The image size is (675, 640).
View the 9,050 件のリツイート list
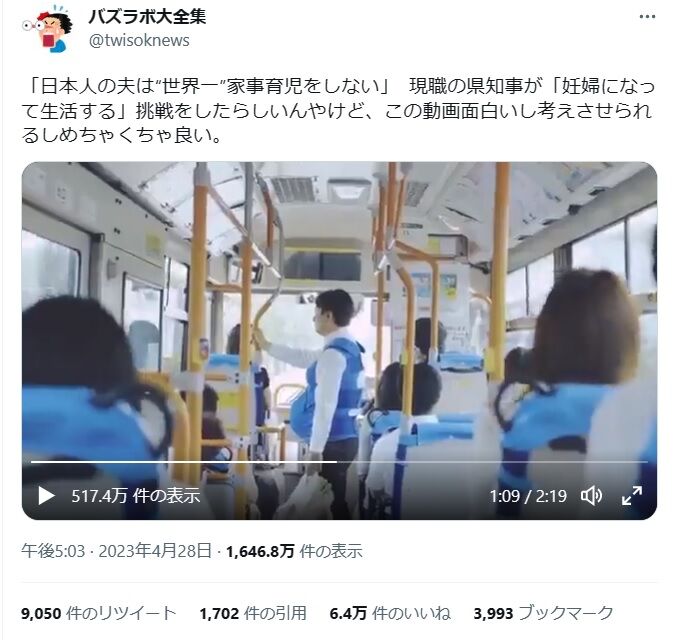coord(99,613)
